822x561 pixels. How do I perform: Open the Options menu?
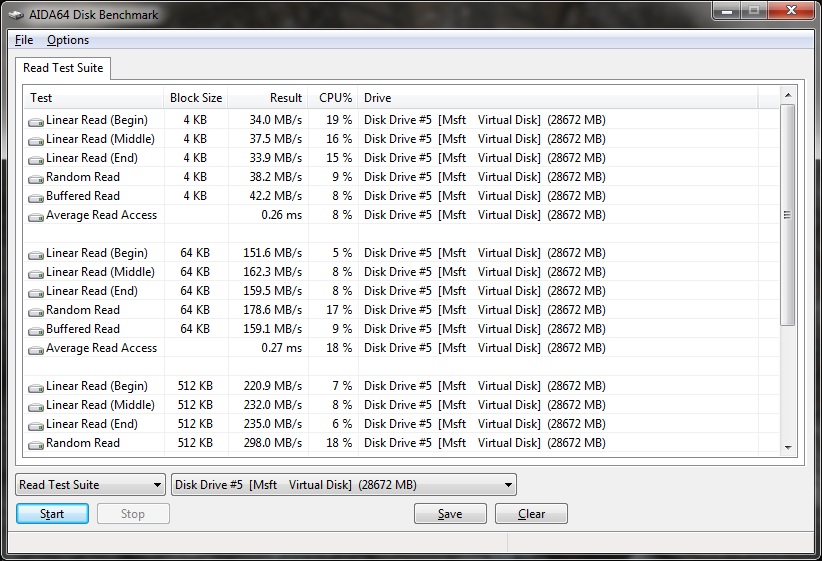(x=68, y=40)
